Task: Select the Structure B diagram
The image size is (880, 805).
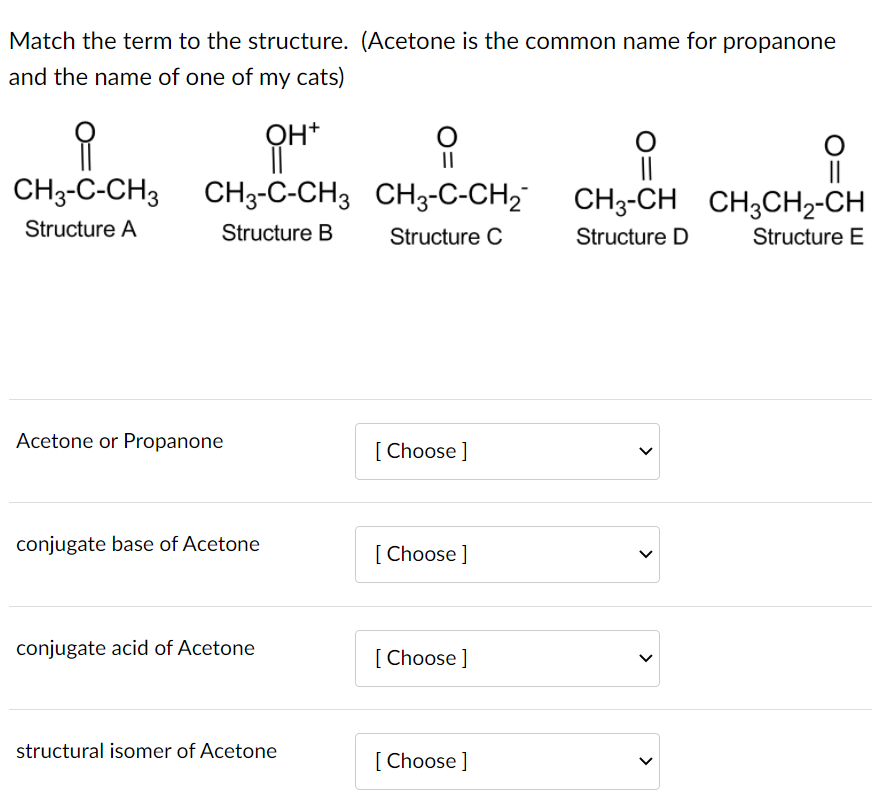Action: [x=275, y=180]
